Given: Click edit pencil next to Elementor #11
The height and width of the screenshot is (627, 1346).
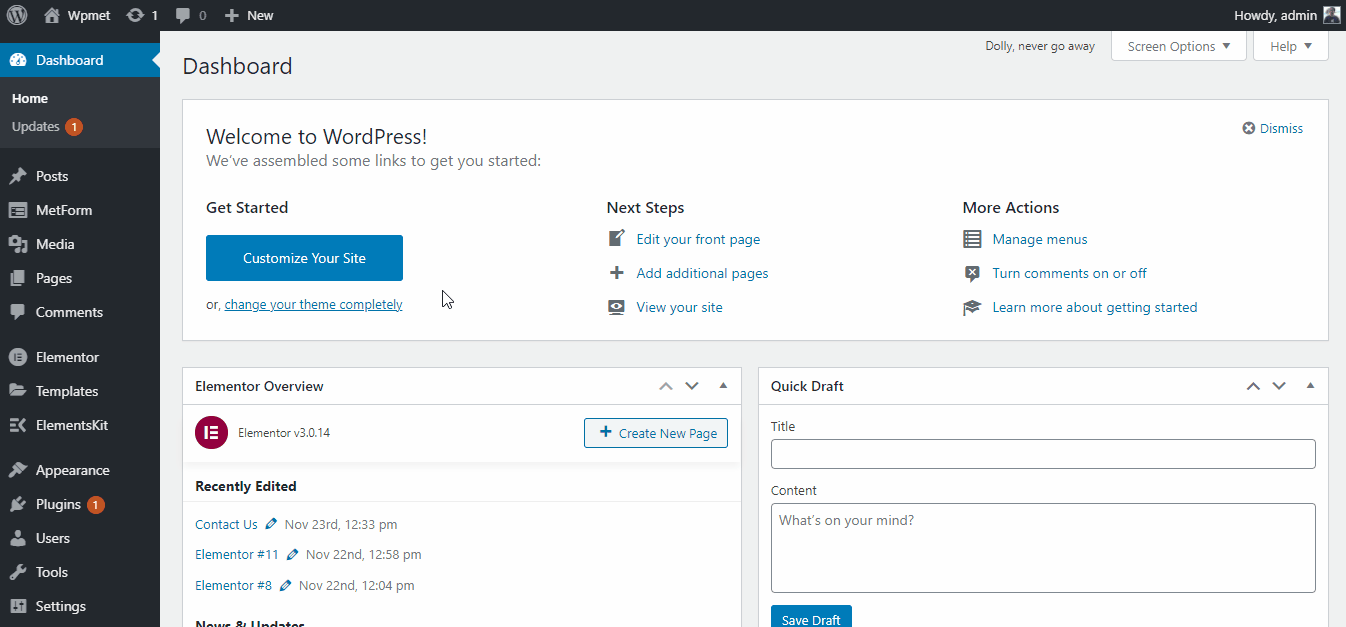Looking at the screenshot, I should point(292,554).
